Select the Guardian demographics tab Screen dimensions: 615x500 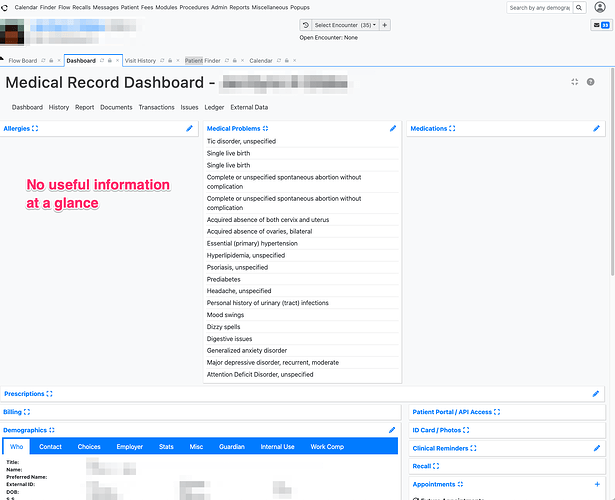coord(232,447)
